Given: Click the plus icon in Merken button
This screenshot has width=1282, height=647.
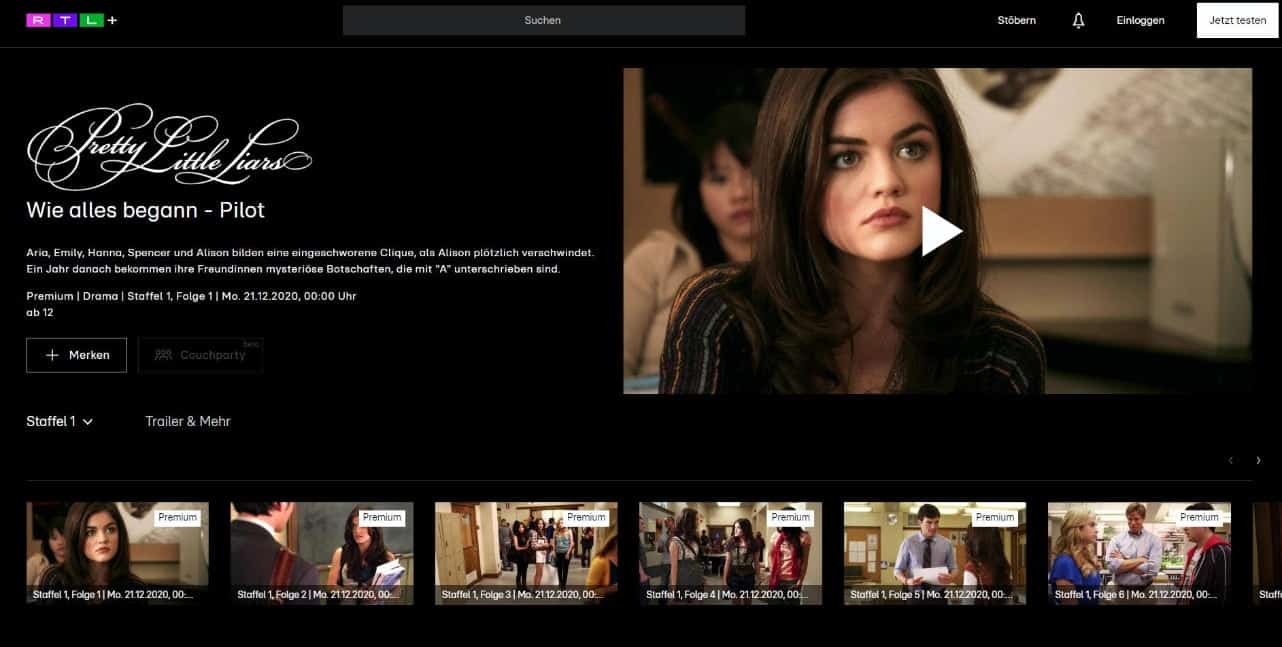Looking at the screenshot, I should (x=52, y=355).
